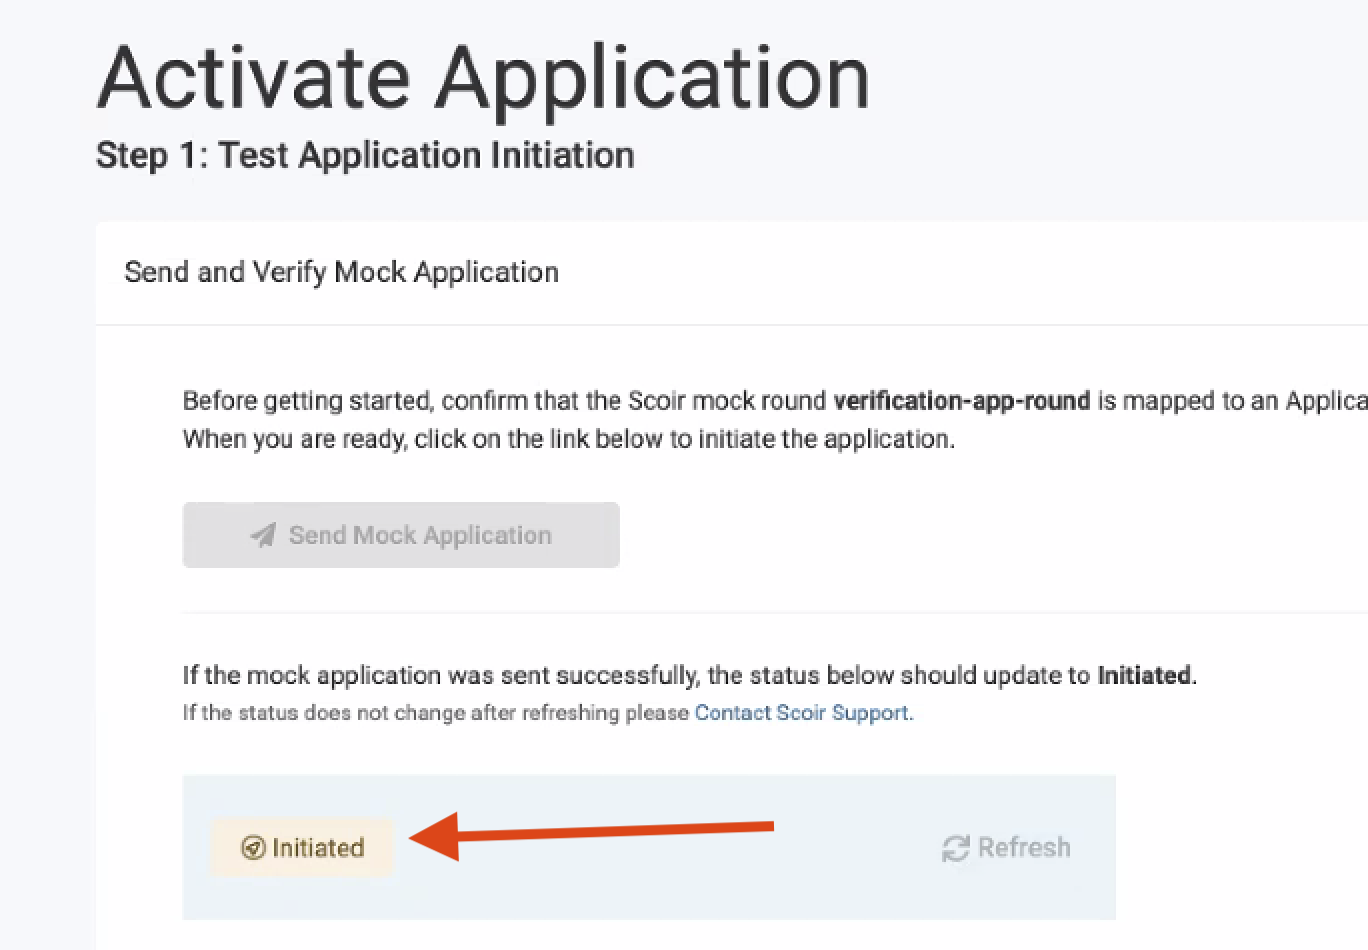Open the Contact Scoir Support link

click(x=802, y=713)
